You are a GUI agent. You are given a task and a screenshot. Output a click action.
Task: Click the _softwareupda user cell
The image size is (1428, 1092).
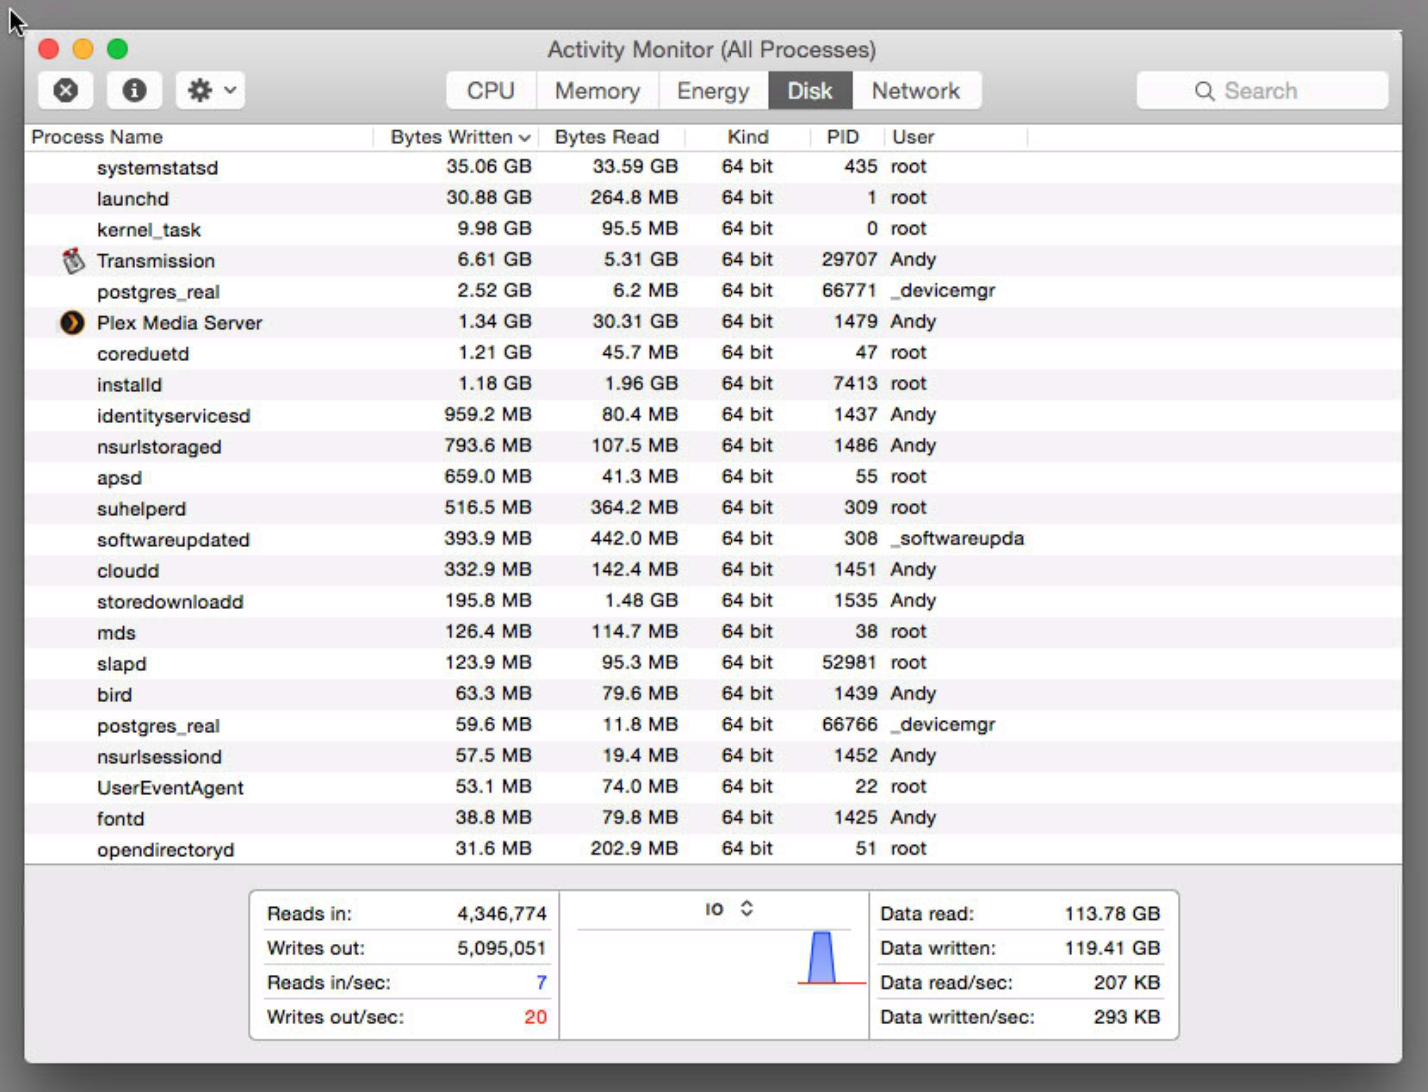click(958, 538)
